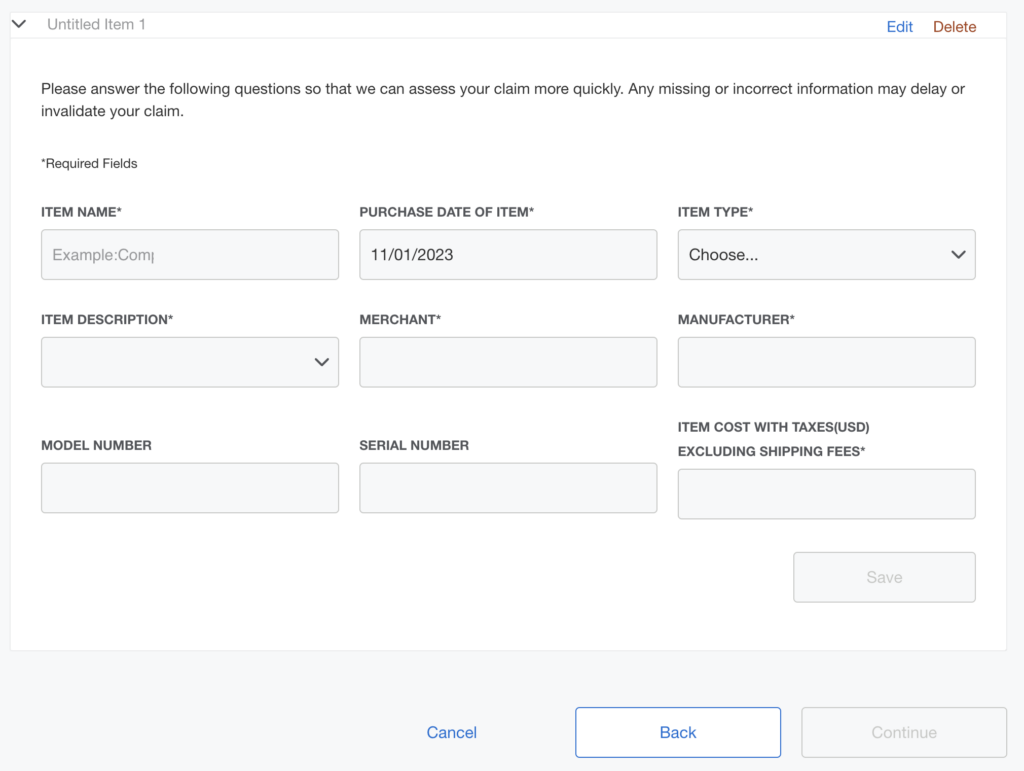Click the Required Fields note
This screenshot has width=1024, height=771.
coord(88,163)
